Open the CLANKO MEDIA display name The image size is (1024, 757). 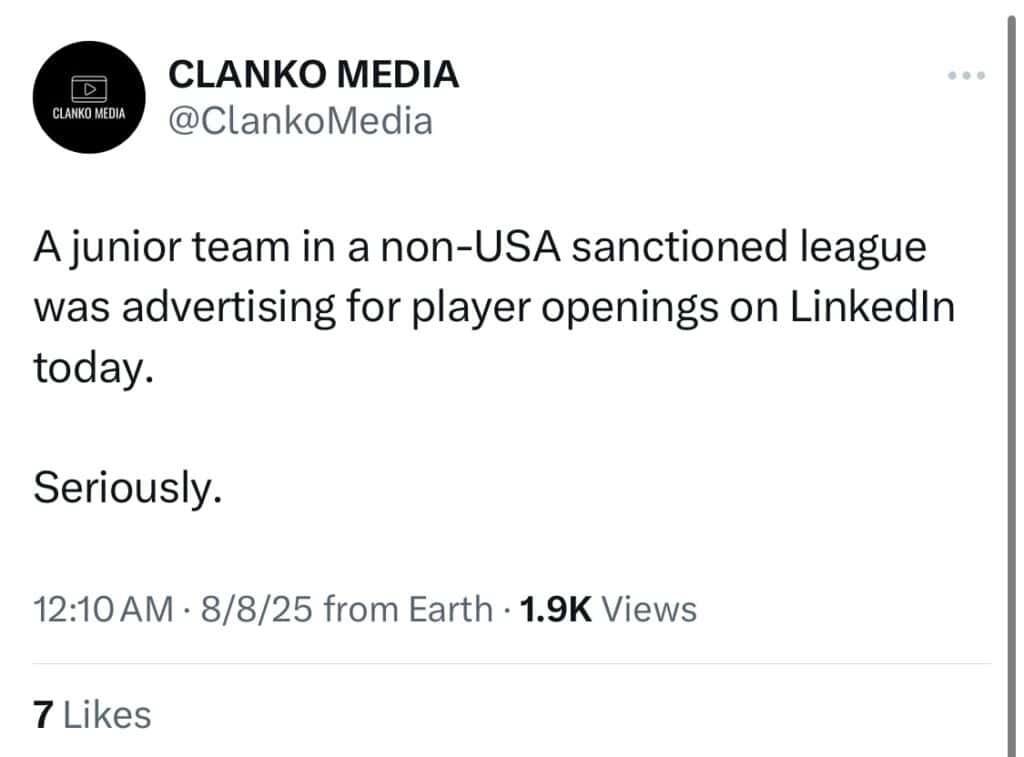315,73
